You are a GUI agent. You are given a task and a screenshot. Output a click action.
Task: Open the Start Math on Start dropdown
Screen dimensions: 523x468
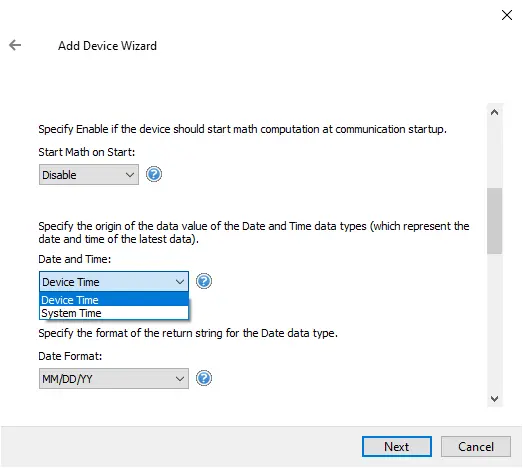pos(89,174)
